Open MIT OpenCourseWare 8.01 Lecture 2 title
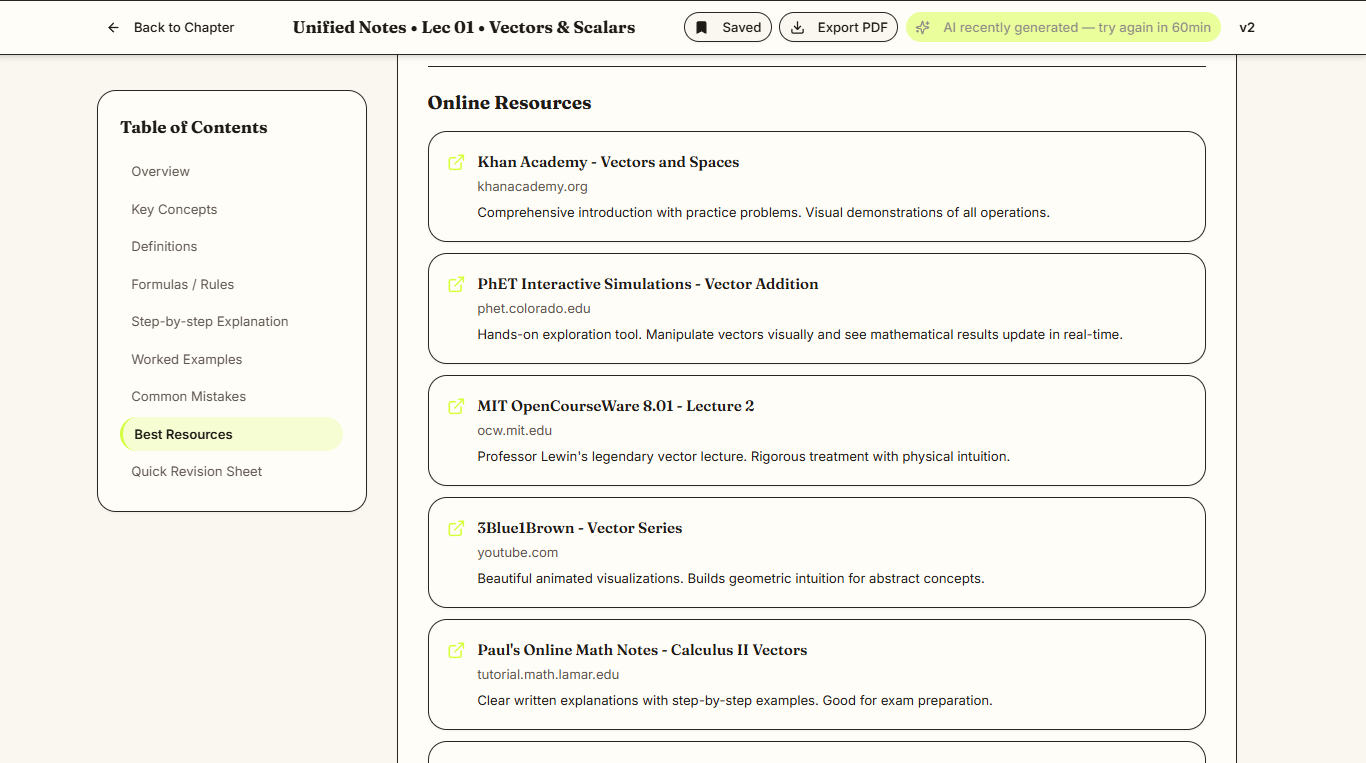The height and width of the screenshot is (763, 1366). (x=616, y=406)
